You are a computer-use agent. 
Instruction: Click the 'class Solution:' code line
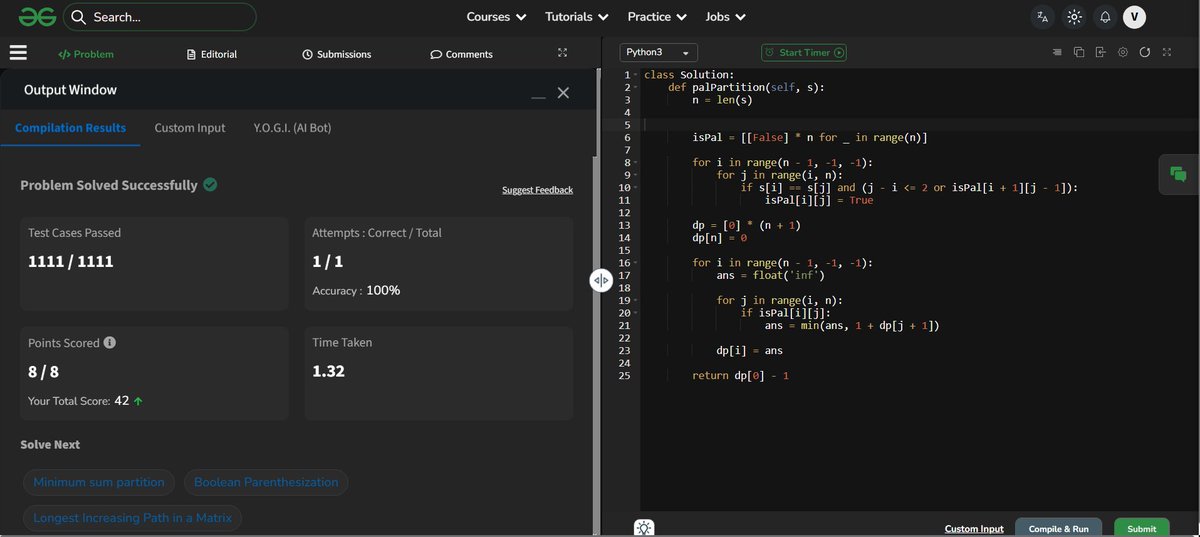(x=689, y=75)
